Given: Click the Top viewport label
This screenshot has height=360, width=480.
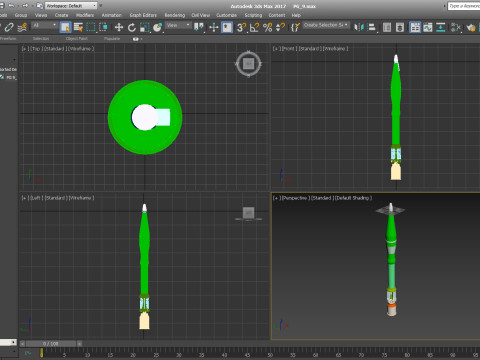Looking at the screenshot, I should click(x=36, y=49).
